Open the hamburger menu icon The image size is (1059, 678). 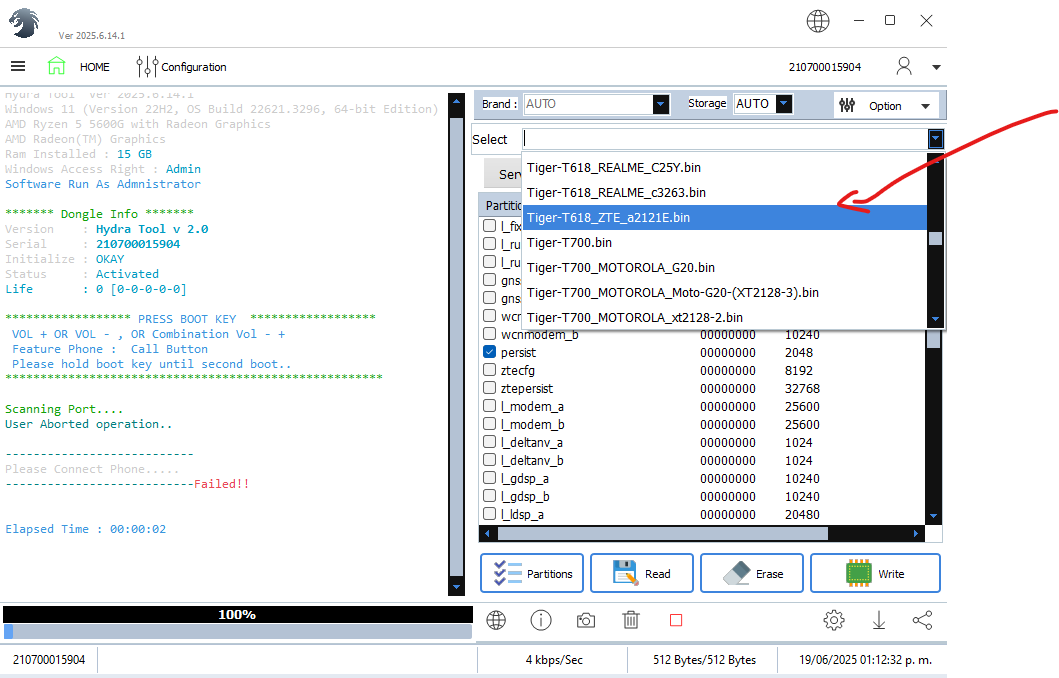[18, 67]
